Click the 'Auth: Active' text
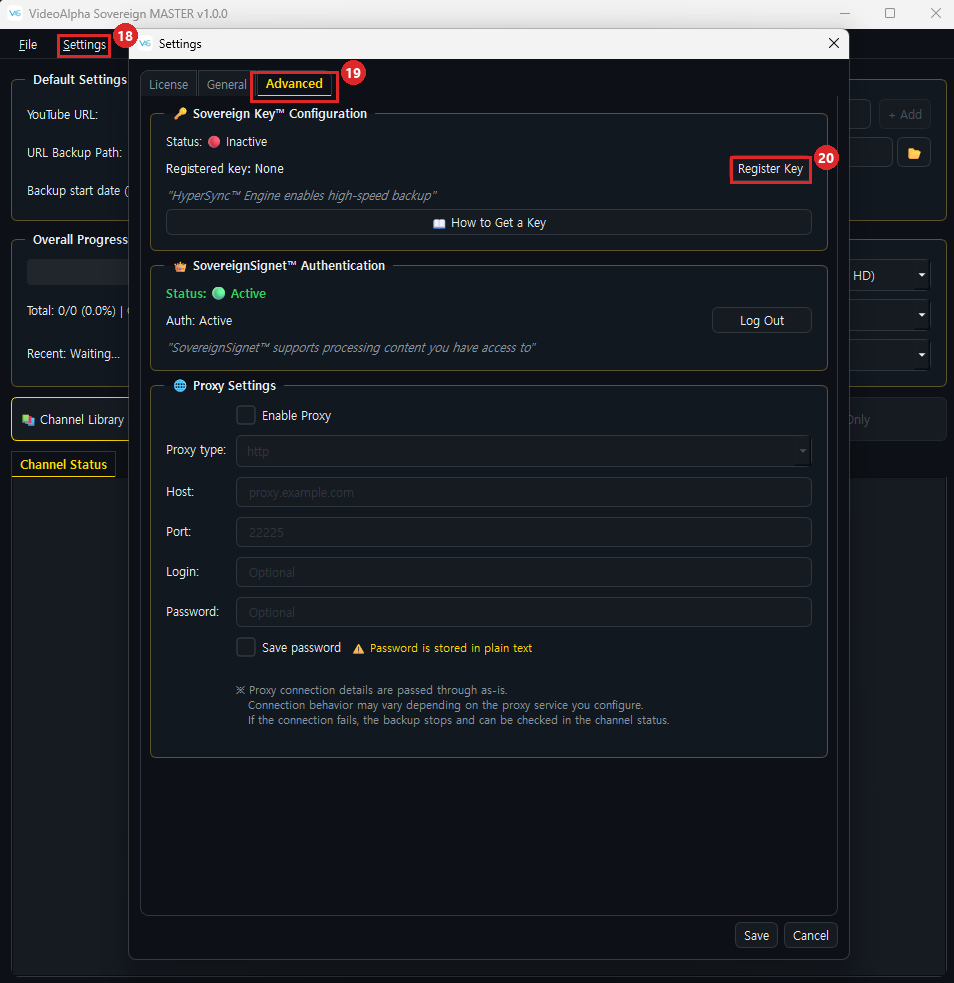Image resolution: width=954 pixels, height=983 pixels. pyautogui.click(x=199, y=320)
